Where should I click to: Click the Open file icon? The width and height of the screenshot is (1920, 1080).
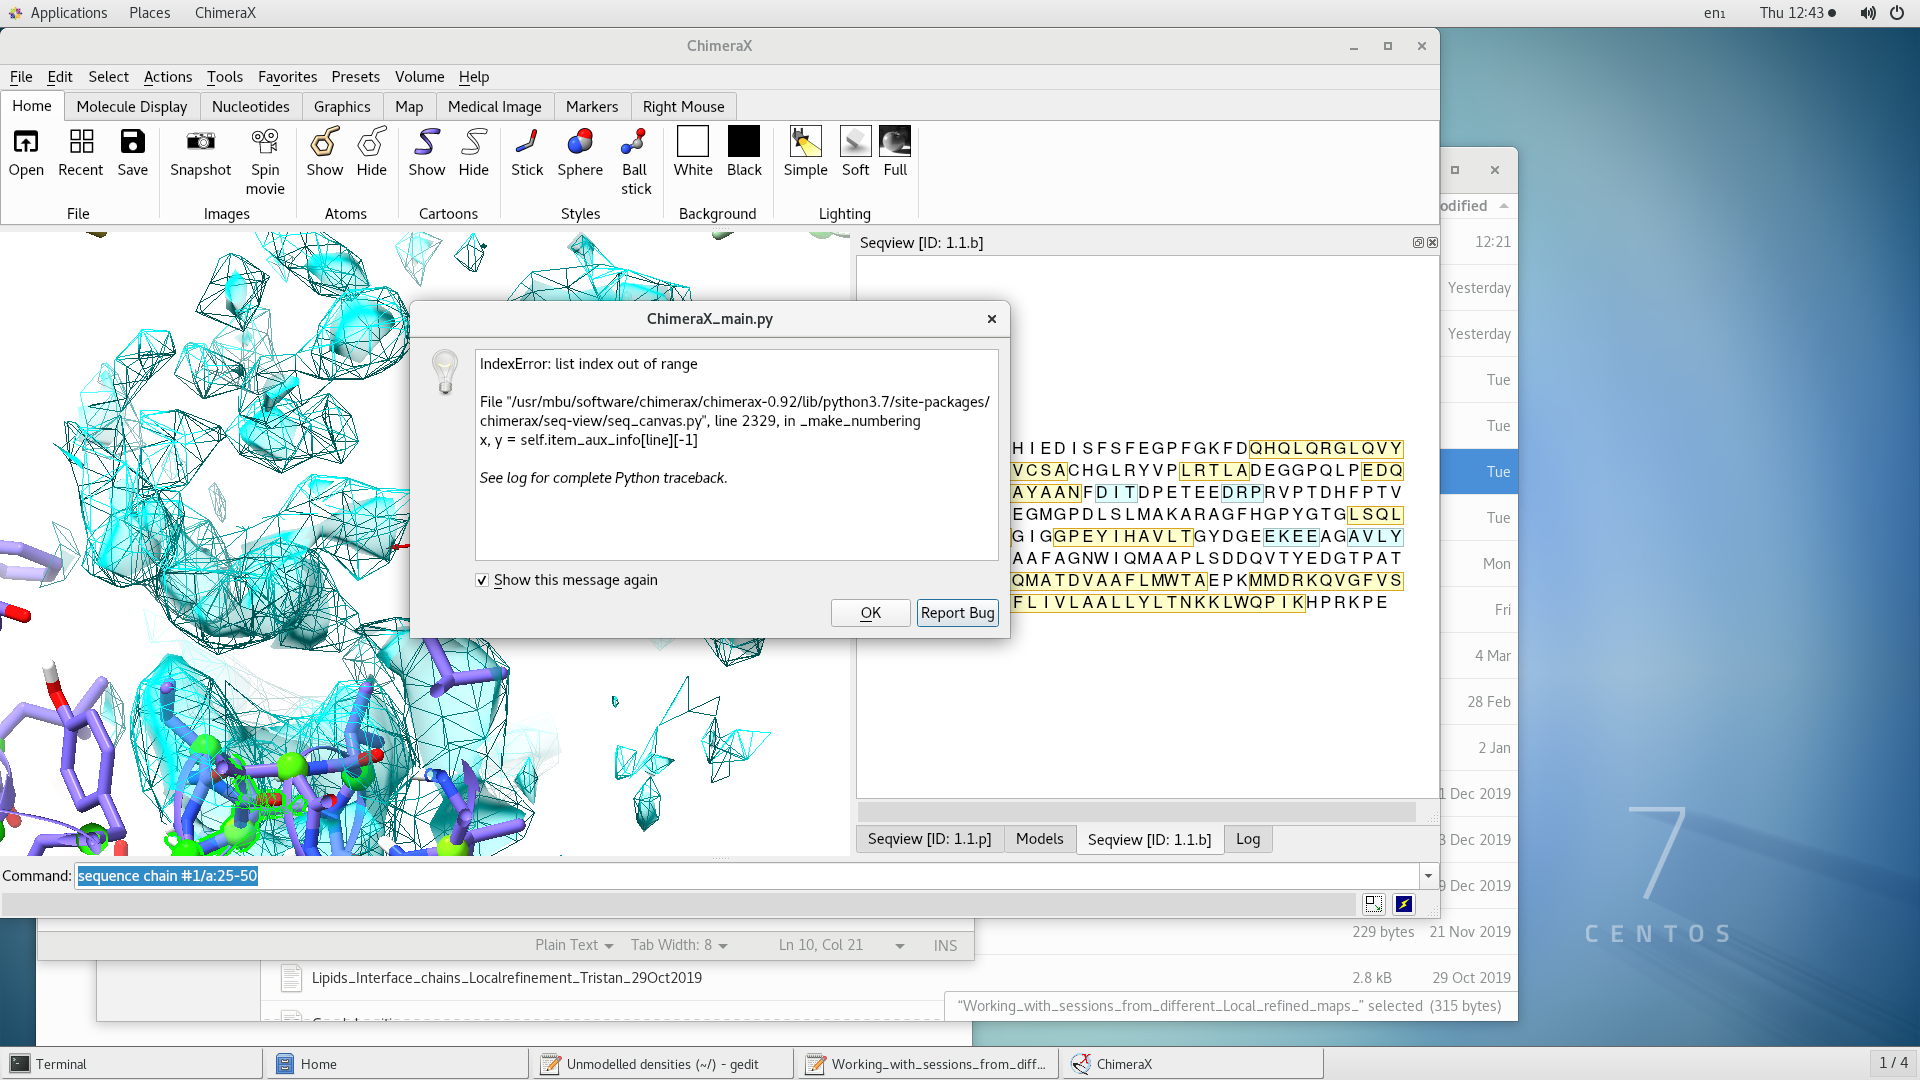pos(26,142)
